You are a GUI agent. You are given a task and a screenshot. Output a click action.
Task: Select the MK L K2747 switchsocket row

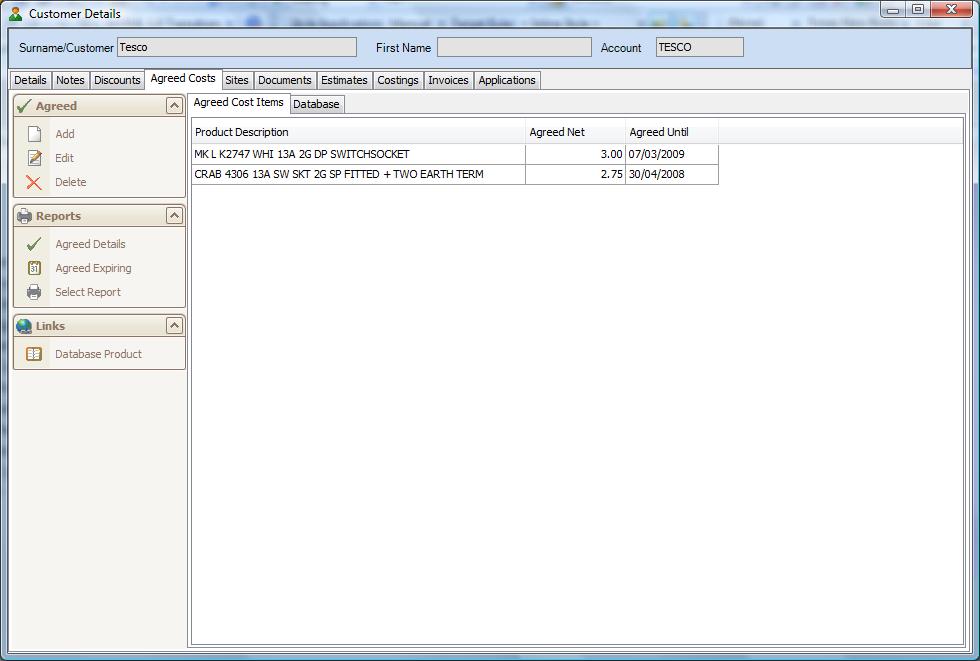pyautogui.click(x=358, y=154)
